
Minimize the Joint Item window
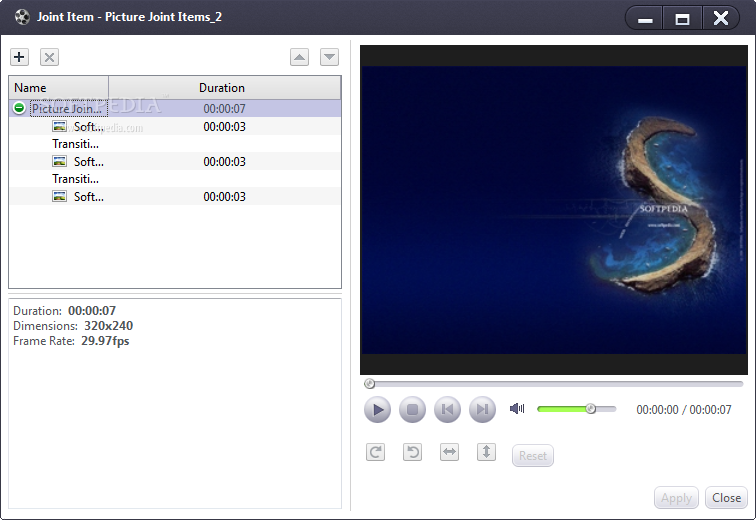coord(645,19)
